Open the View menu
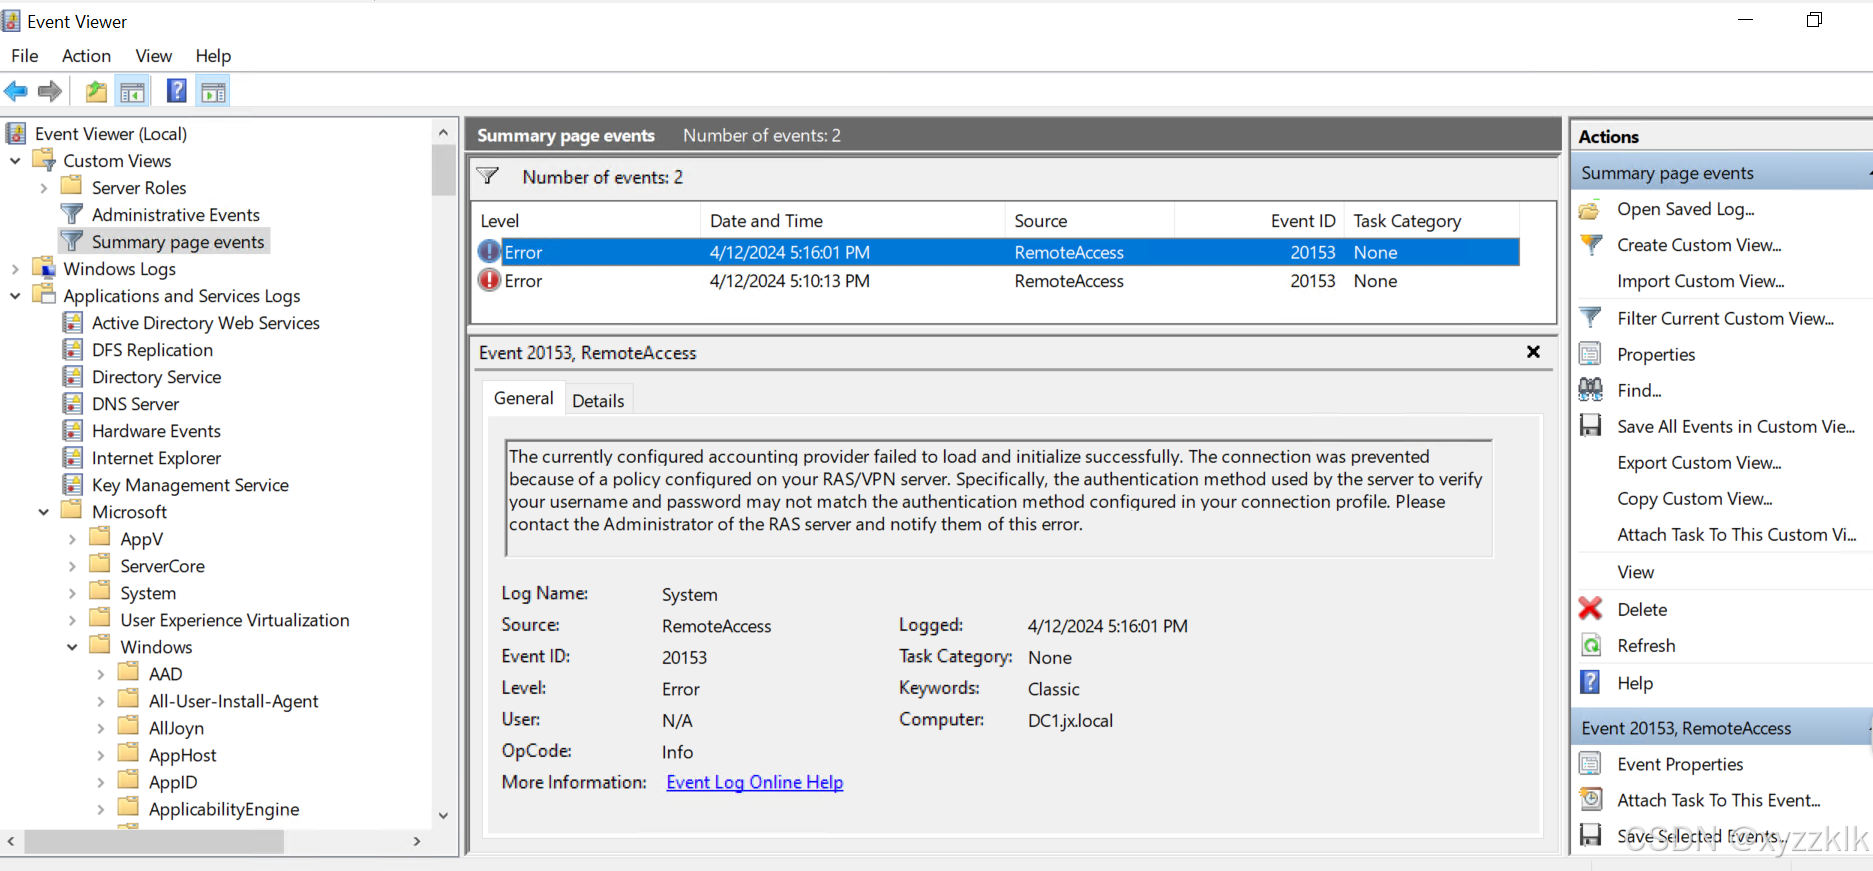The height and width of the screenshot is (871, 1873). tap(154, 56)
